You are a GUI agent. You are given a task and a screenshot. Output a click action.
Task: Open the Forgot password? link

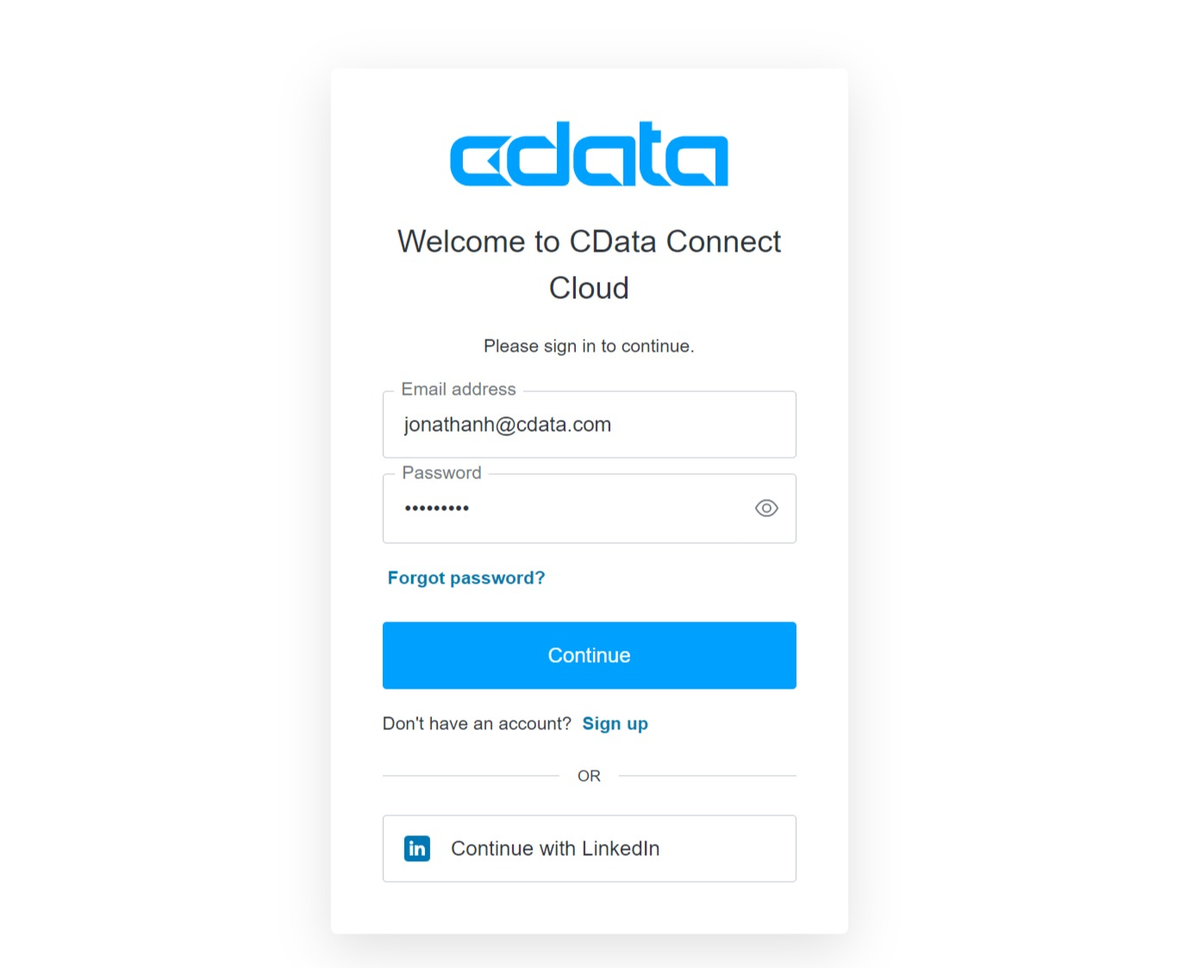tap(466, 578)
